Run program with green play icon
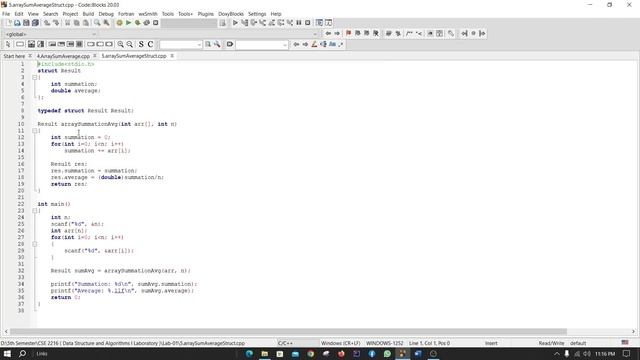 click(128, 23)
